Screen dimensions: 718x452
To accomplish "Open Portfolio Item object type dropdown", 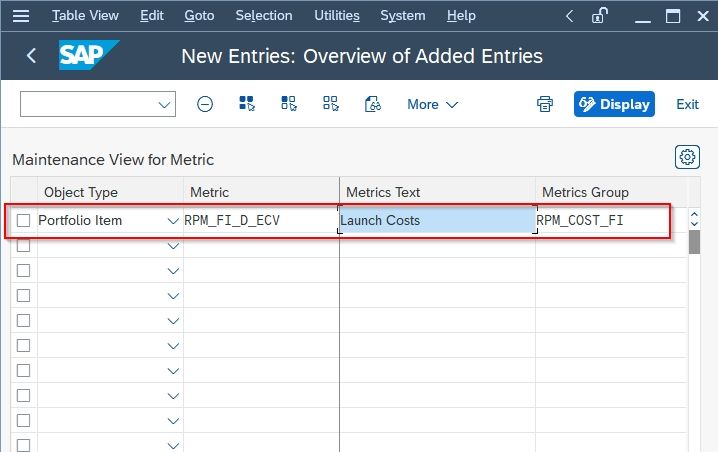I will click(x=173, y=221).
